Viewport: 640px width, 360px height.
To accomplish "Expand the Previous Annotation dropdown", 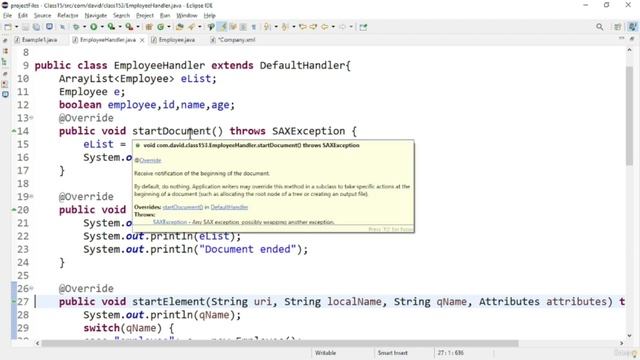I will point(294,27).
